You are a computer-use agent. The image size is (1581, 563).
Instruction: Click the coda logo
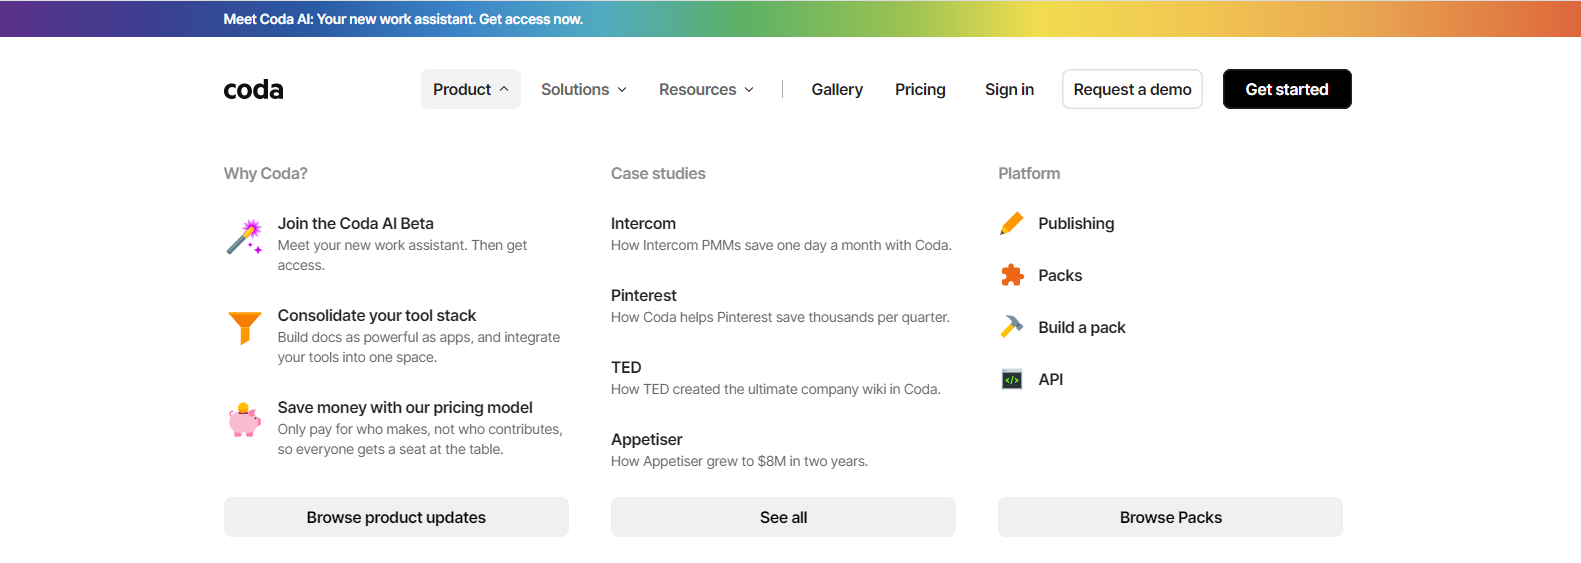coord(253,90)
